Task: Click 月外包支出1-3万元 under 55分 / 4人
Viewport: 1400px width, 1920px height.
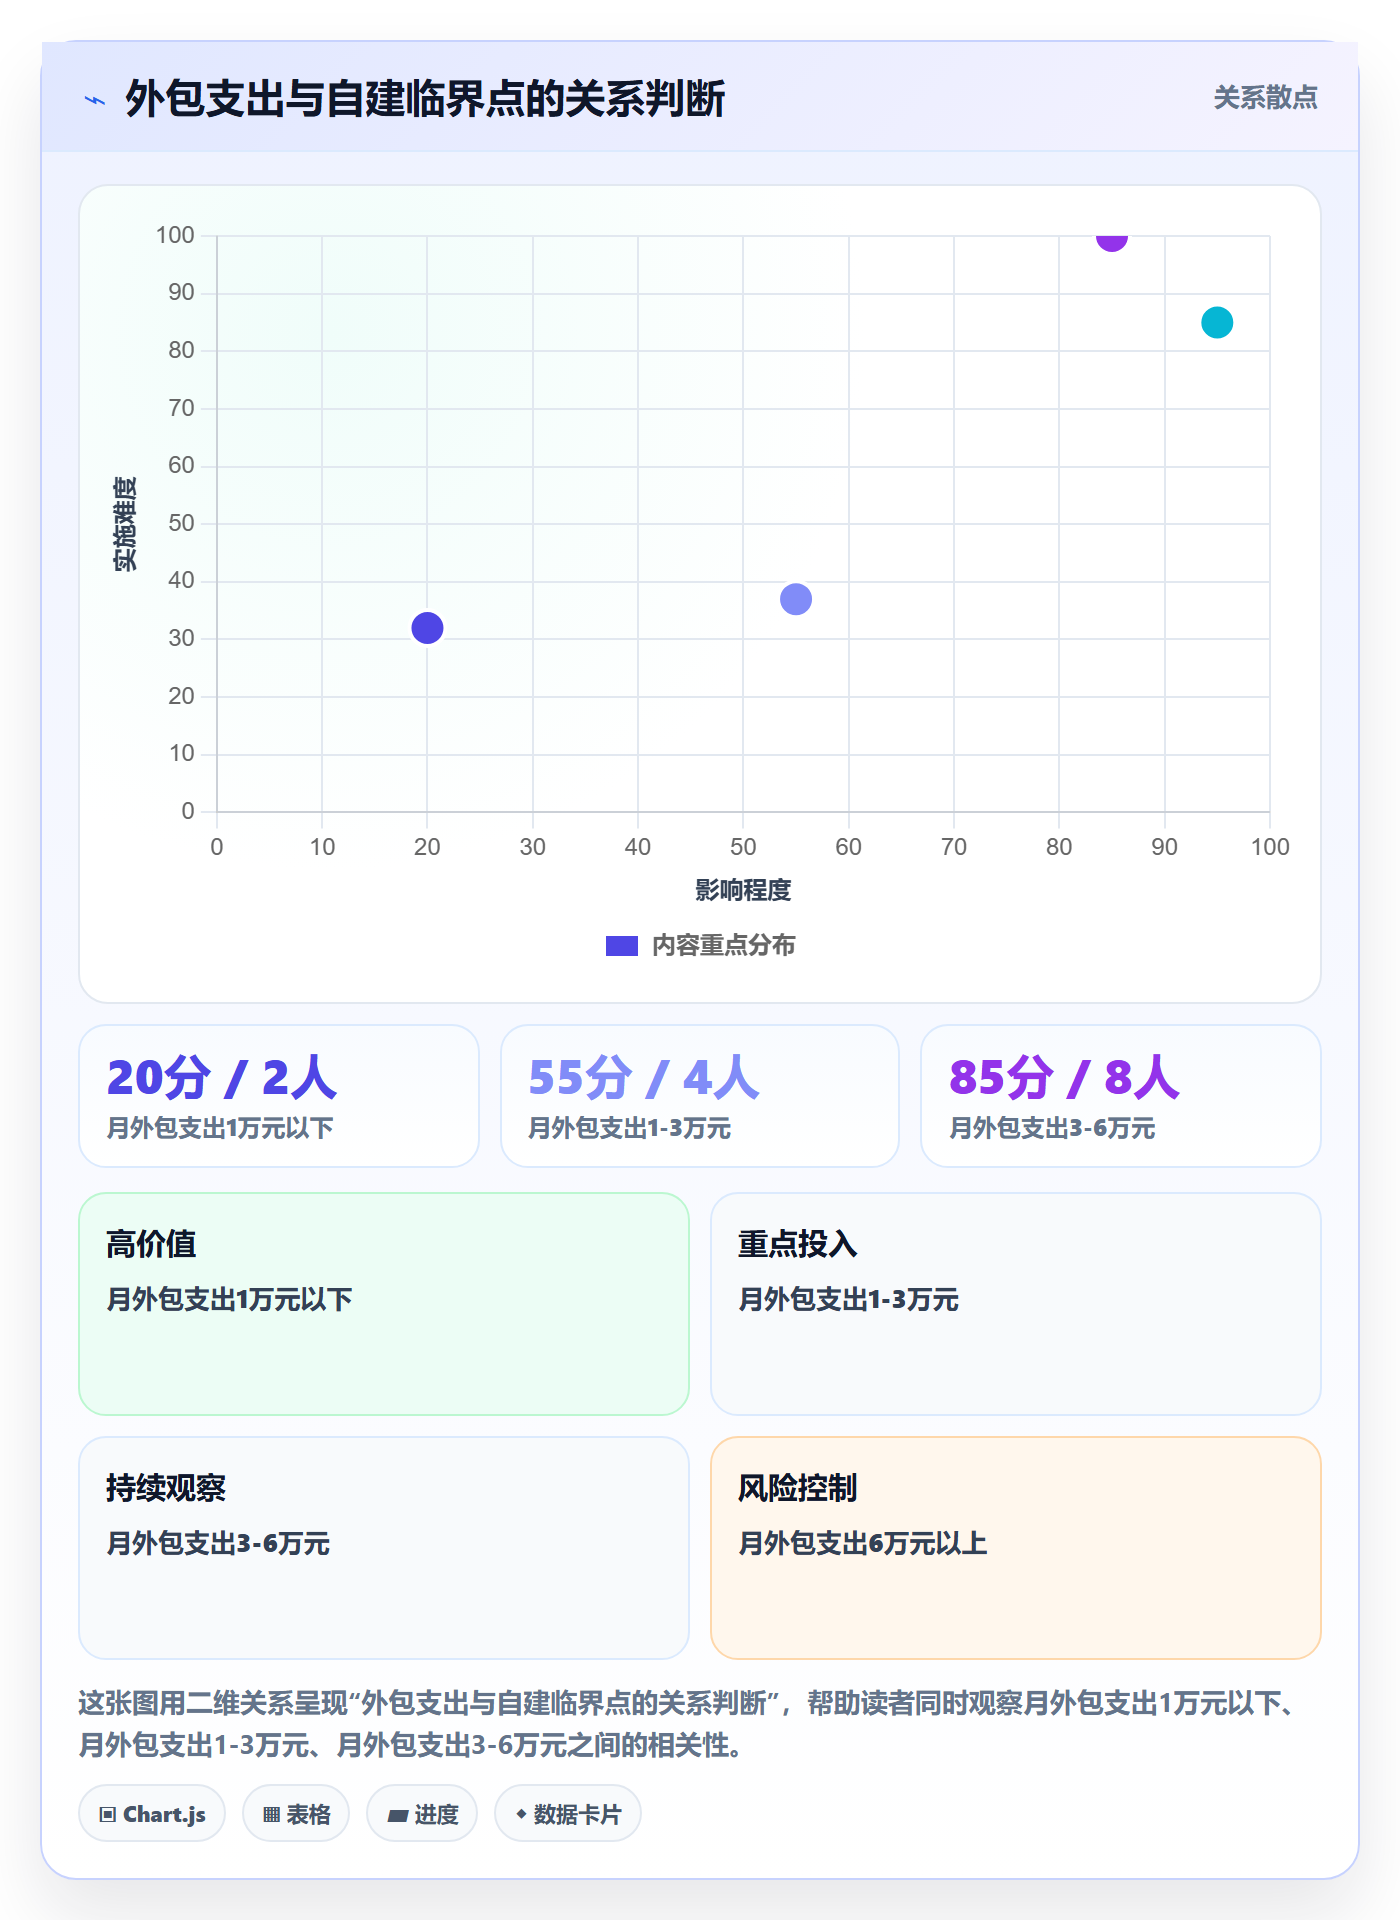Action: click(x=630, y=1129)
